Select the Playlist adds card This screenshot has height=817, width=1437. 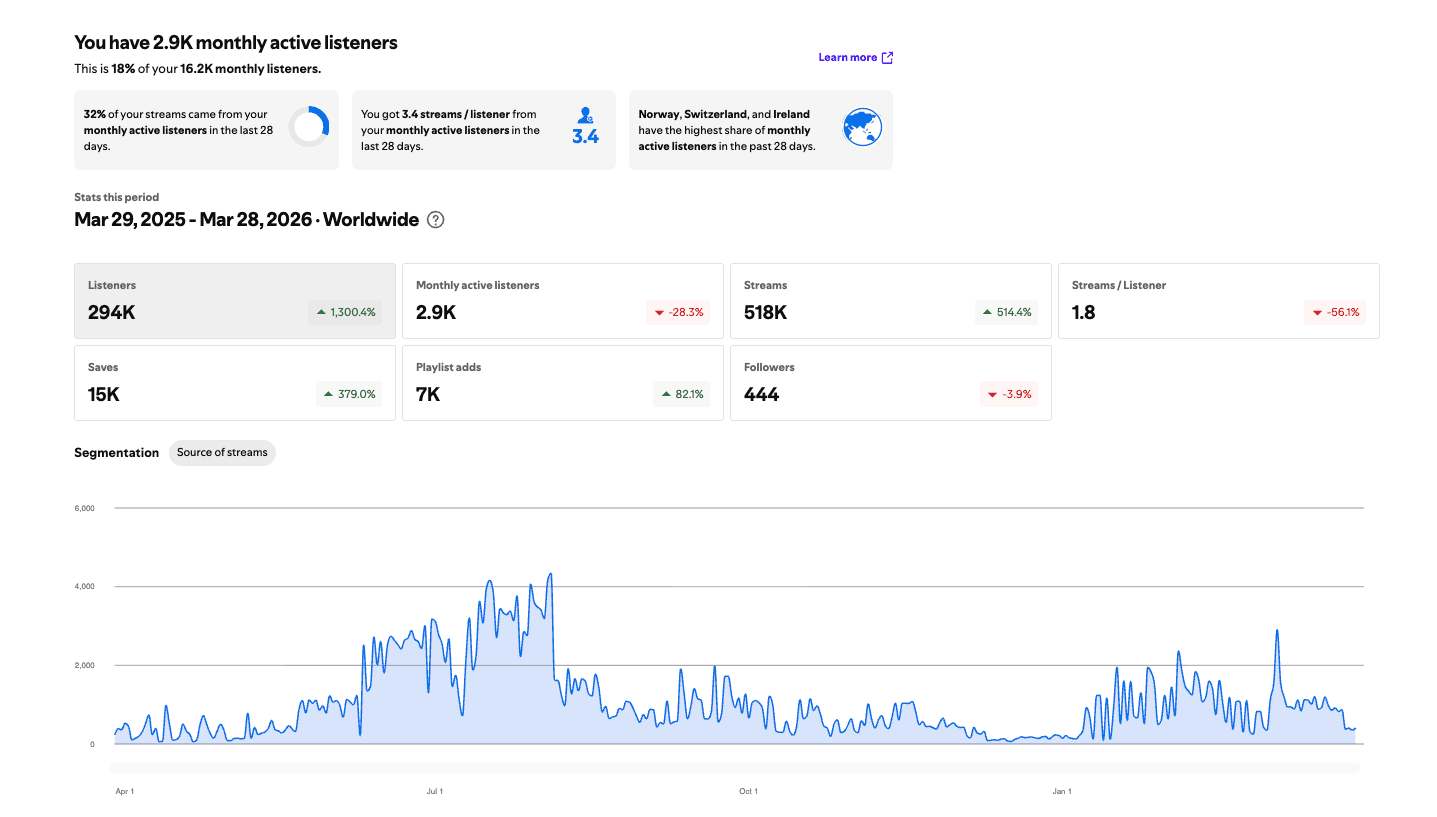(x=562, y=383)
